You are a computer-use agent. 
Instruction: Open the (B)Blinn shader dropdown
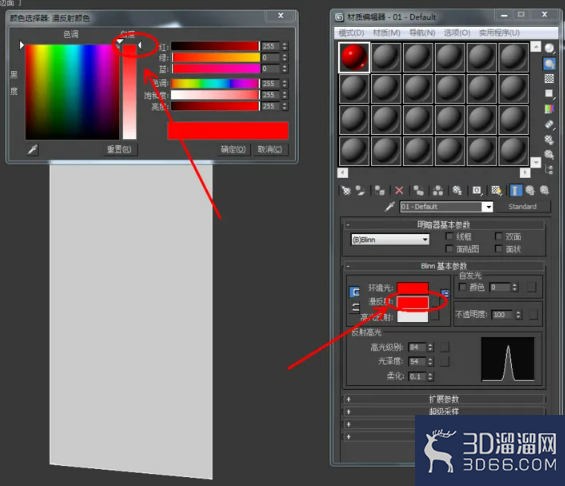click(390, 240)
